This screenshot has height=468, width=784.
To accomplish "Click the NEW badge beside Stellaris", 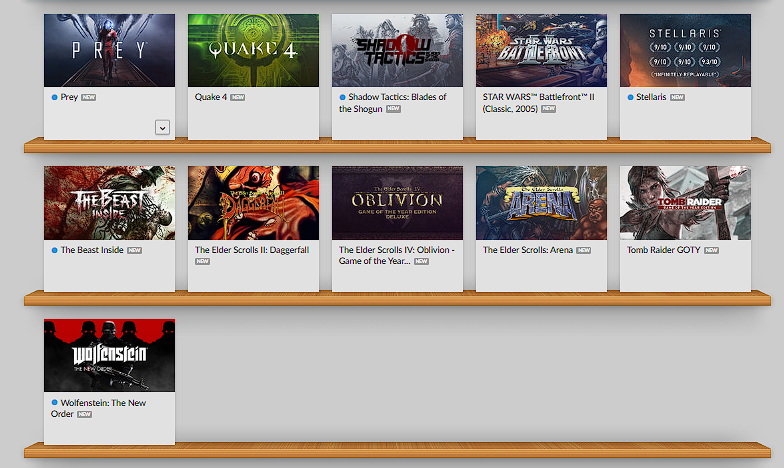I will point(678,98).
